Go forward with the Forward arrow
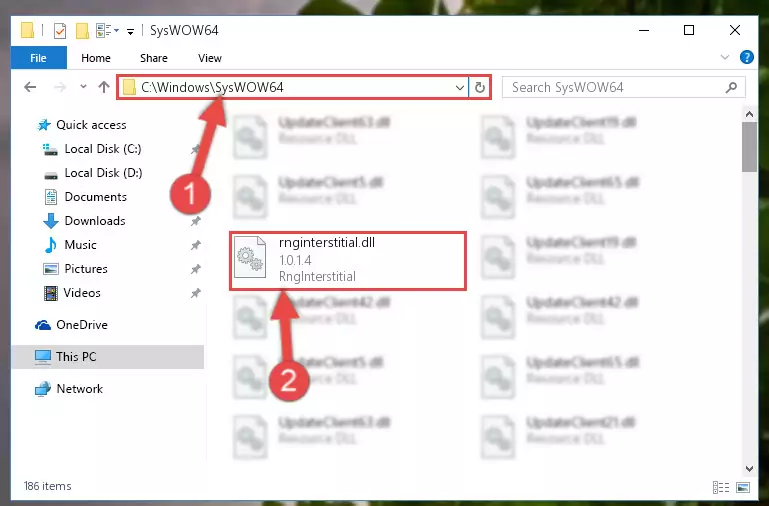This screenshot has width=769, height=506. coord(59,87)
